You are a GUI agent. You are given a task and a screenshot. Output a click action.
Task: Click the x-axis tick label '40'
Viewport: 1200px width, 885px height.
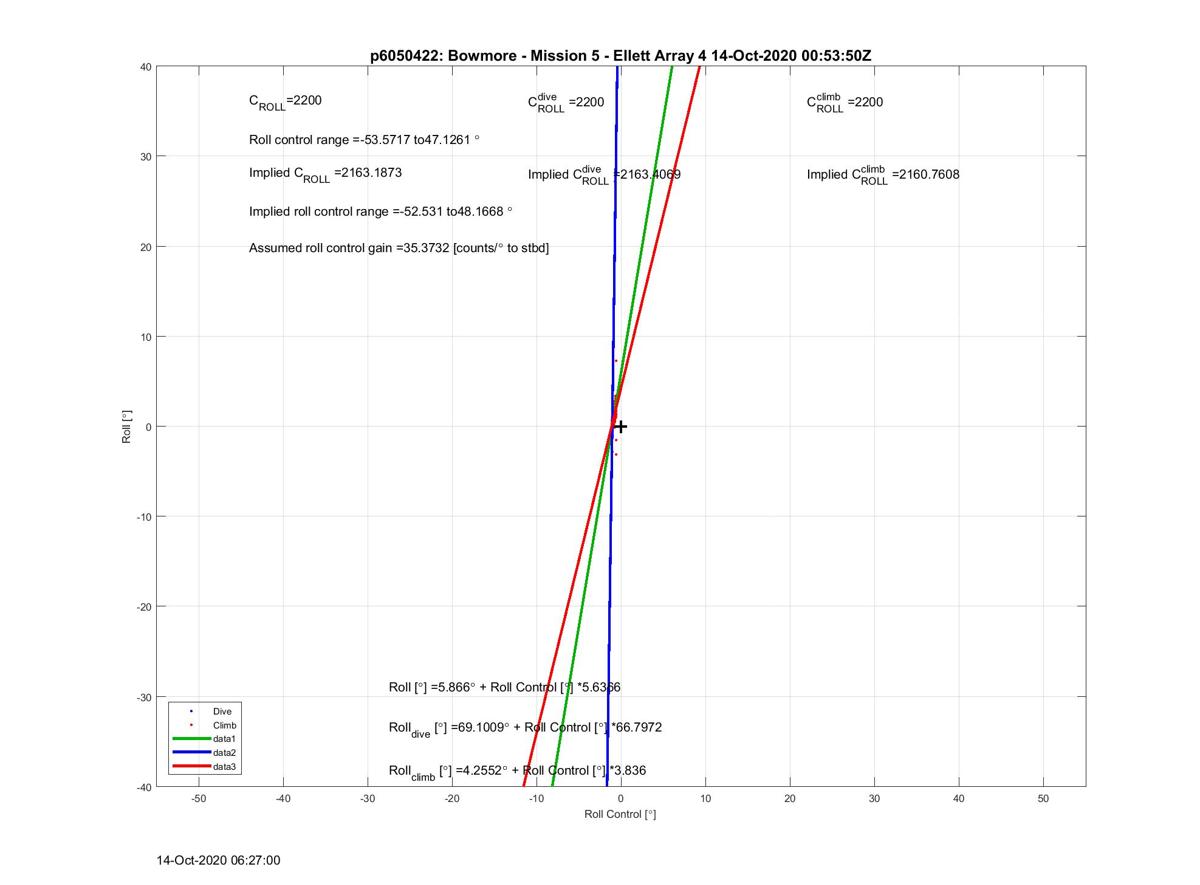(x=959, y=799)
